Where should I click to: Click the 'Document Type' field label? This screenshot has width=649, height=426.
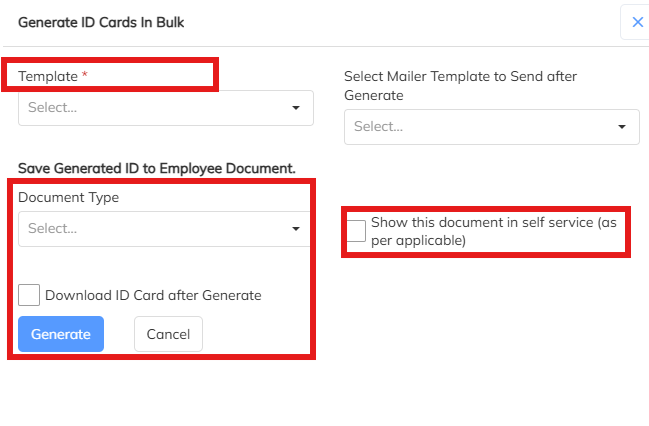pos(68,197)
